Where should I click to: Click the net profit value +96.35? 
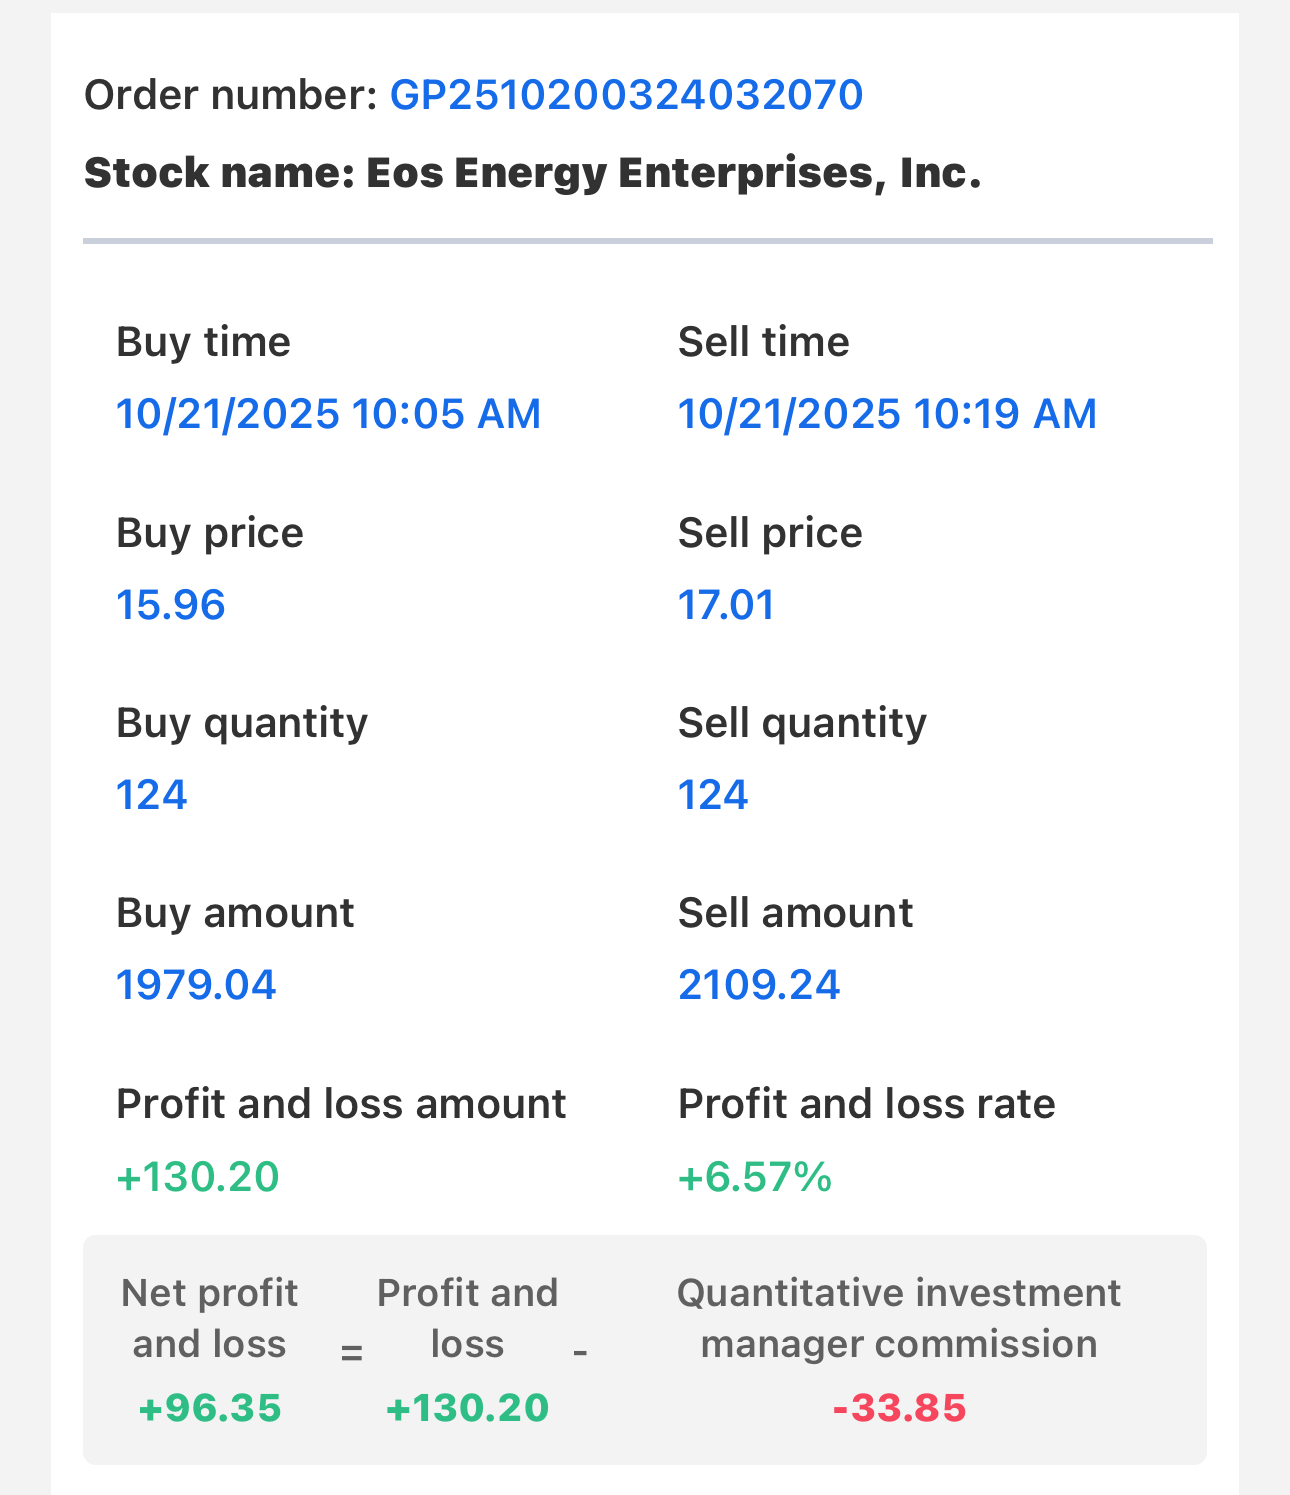210,1408
